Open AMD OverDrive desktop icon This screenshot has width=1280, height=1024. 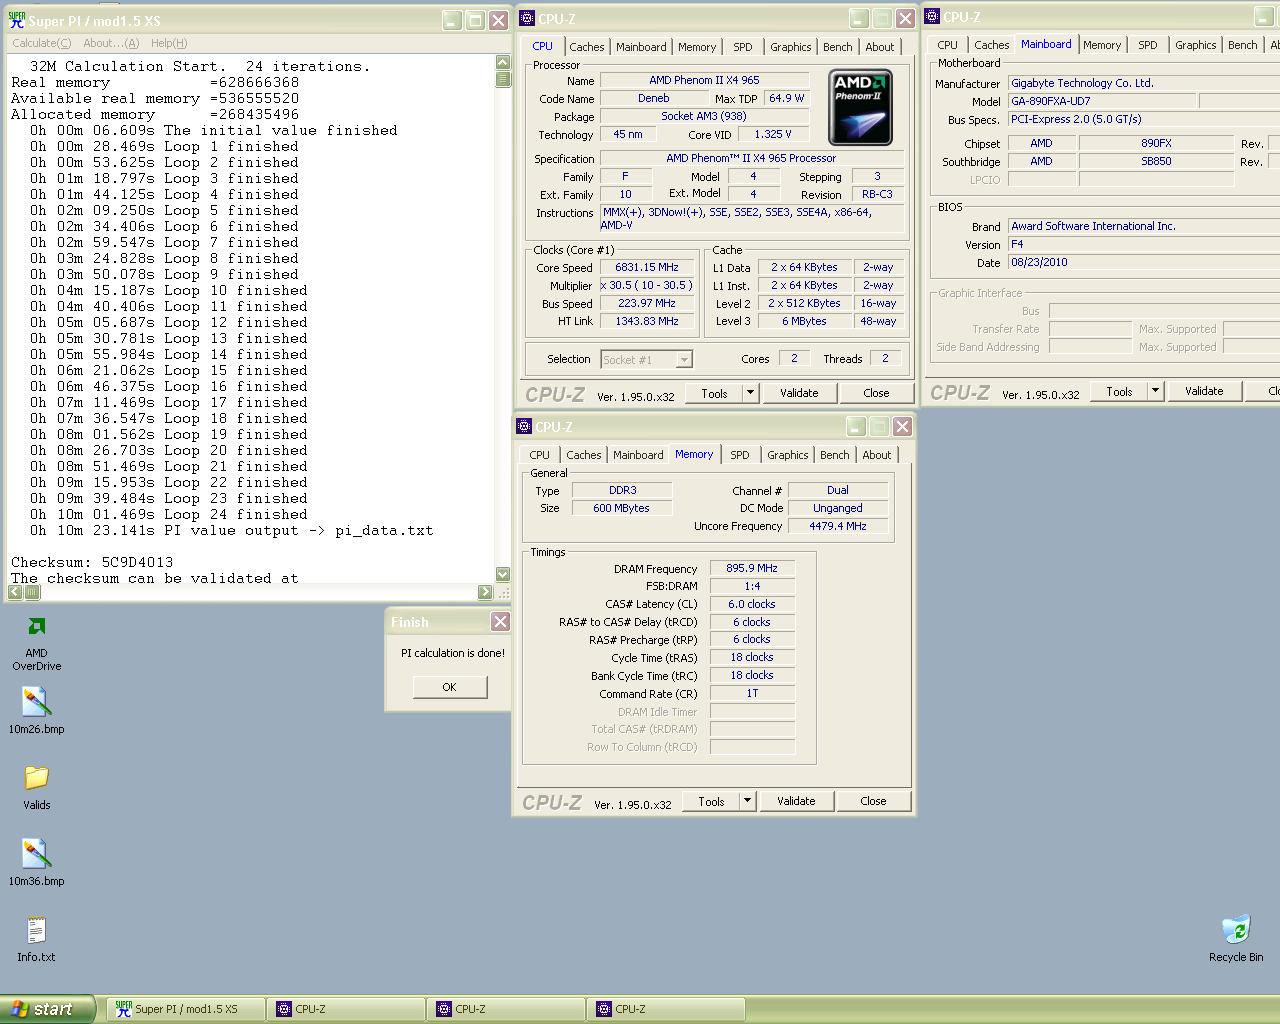[x=36, y=643]
